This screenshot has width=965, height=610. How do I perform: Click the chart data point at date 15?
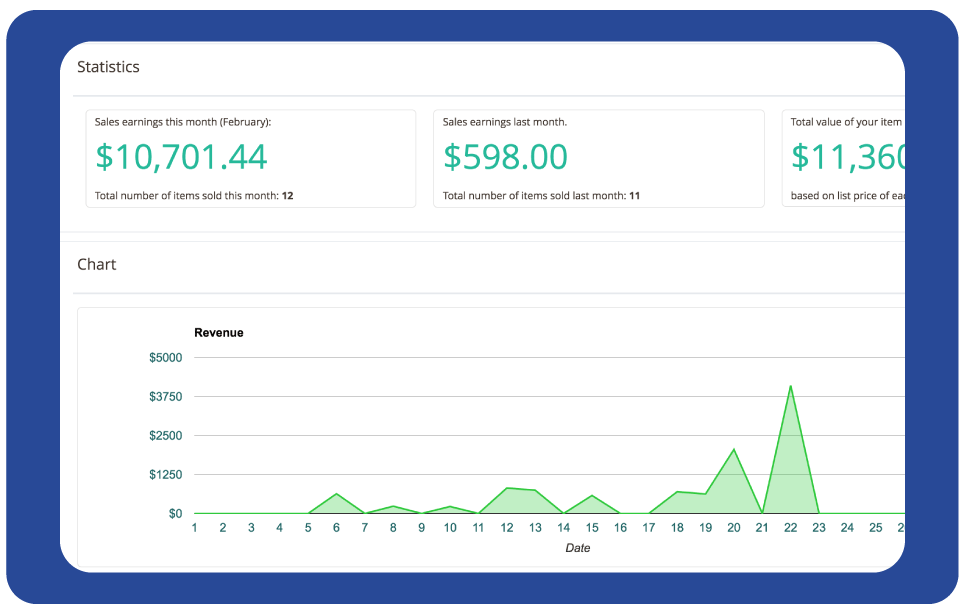click(592, 496)
